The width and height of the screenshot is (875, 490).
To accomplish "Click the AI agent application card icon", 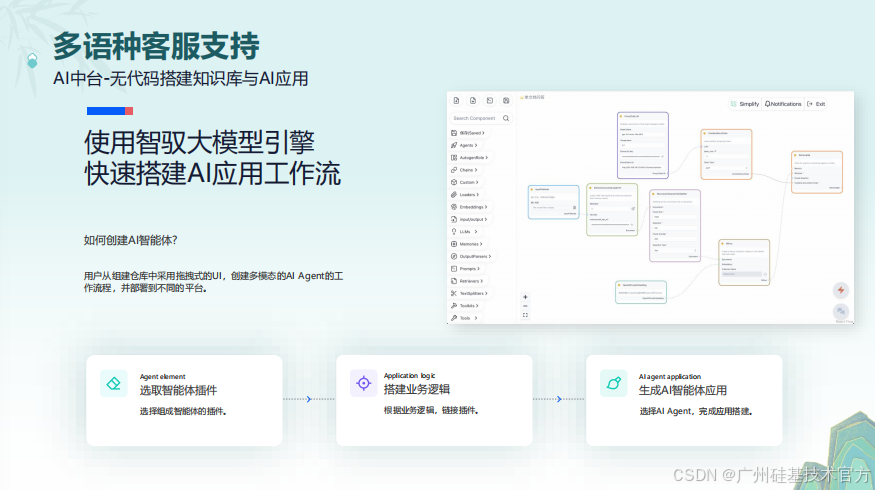I will click(613, 383).
